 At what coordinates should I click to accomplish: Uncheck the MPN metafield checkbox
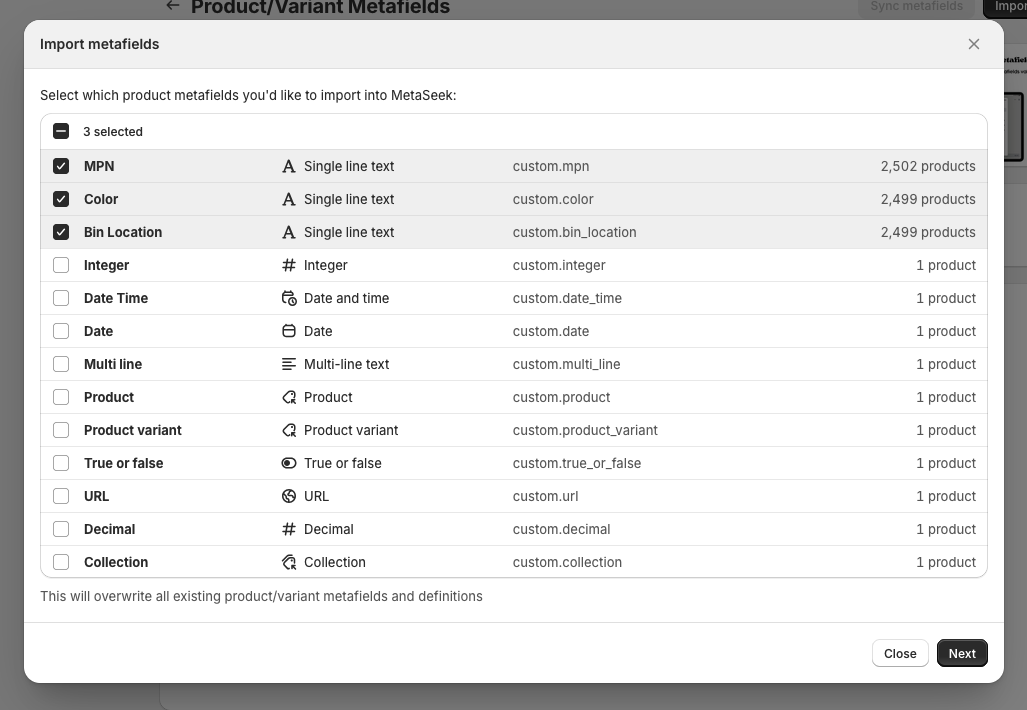(x=61, y=166)
